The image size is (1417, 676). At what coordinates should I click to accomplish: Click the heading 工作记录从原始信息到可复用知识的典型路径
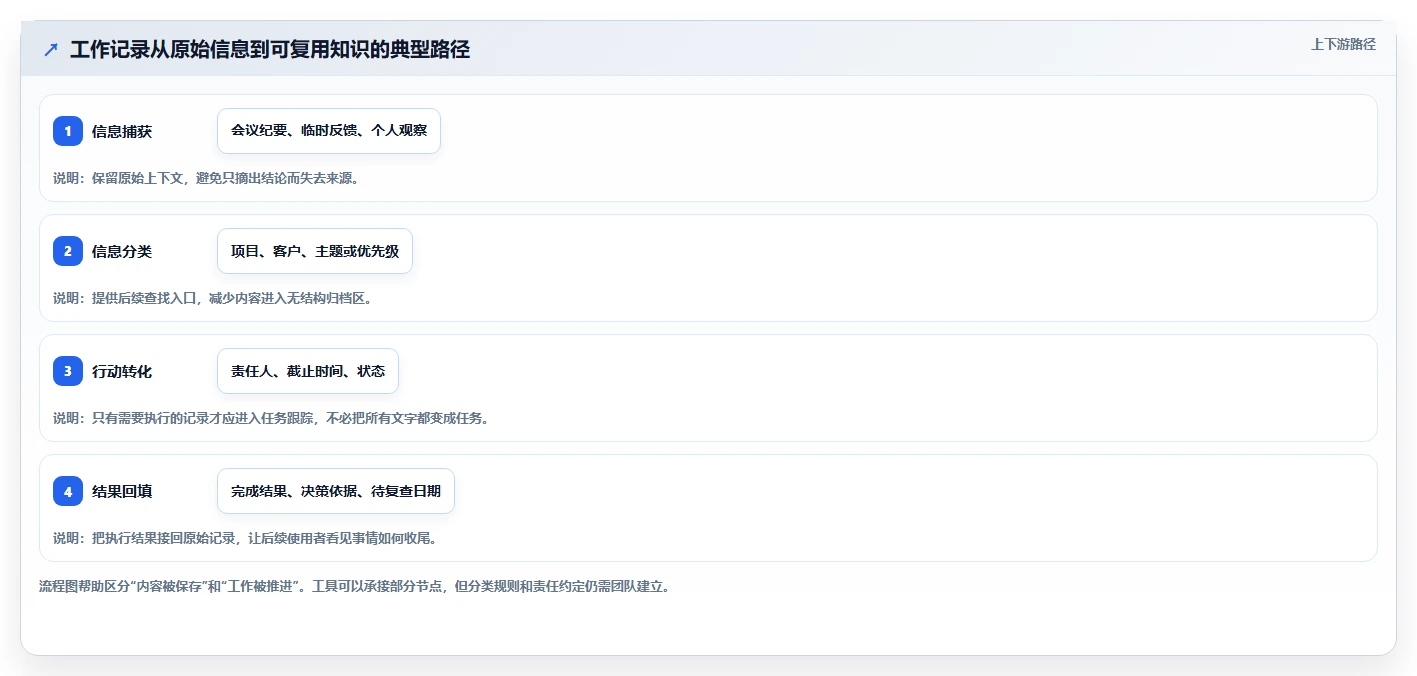[270, 49]
